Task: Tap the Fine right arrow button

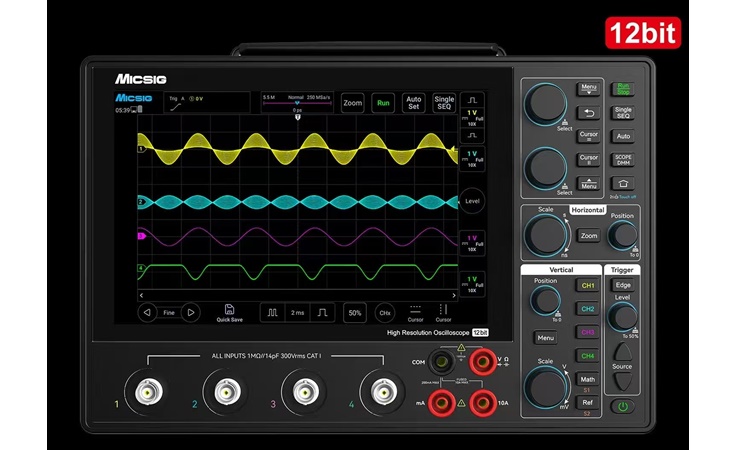Action: (x=191, y=313)
